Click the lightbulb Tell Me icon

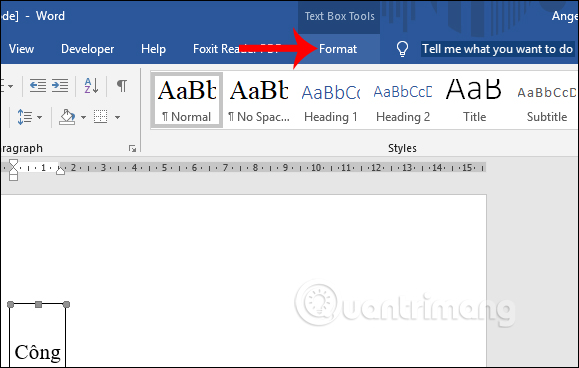(x=402, y=49)
